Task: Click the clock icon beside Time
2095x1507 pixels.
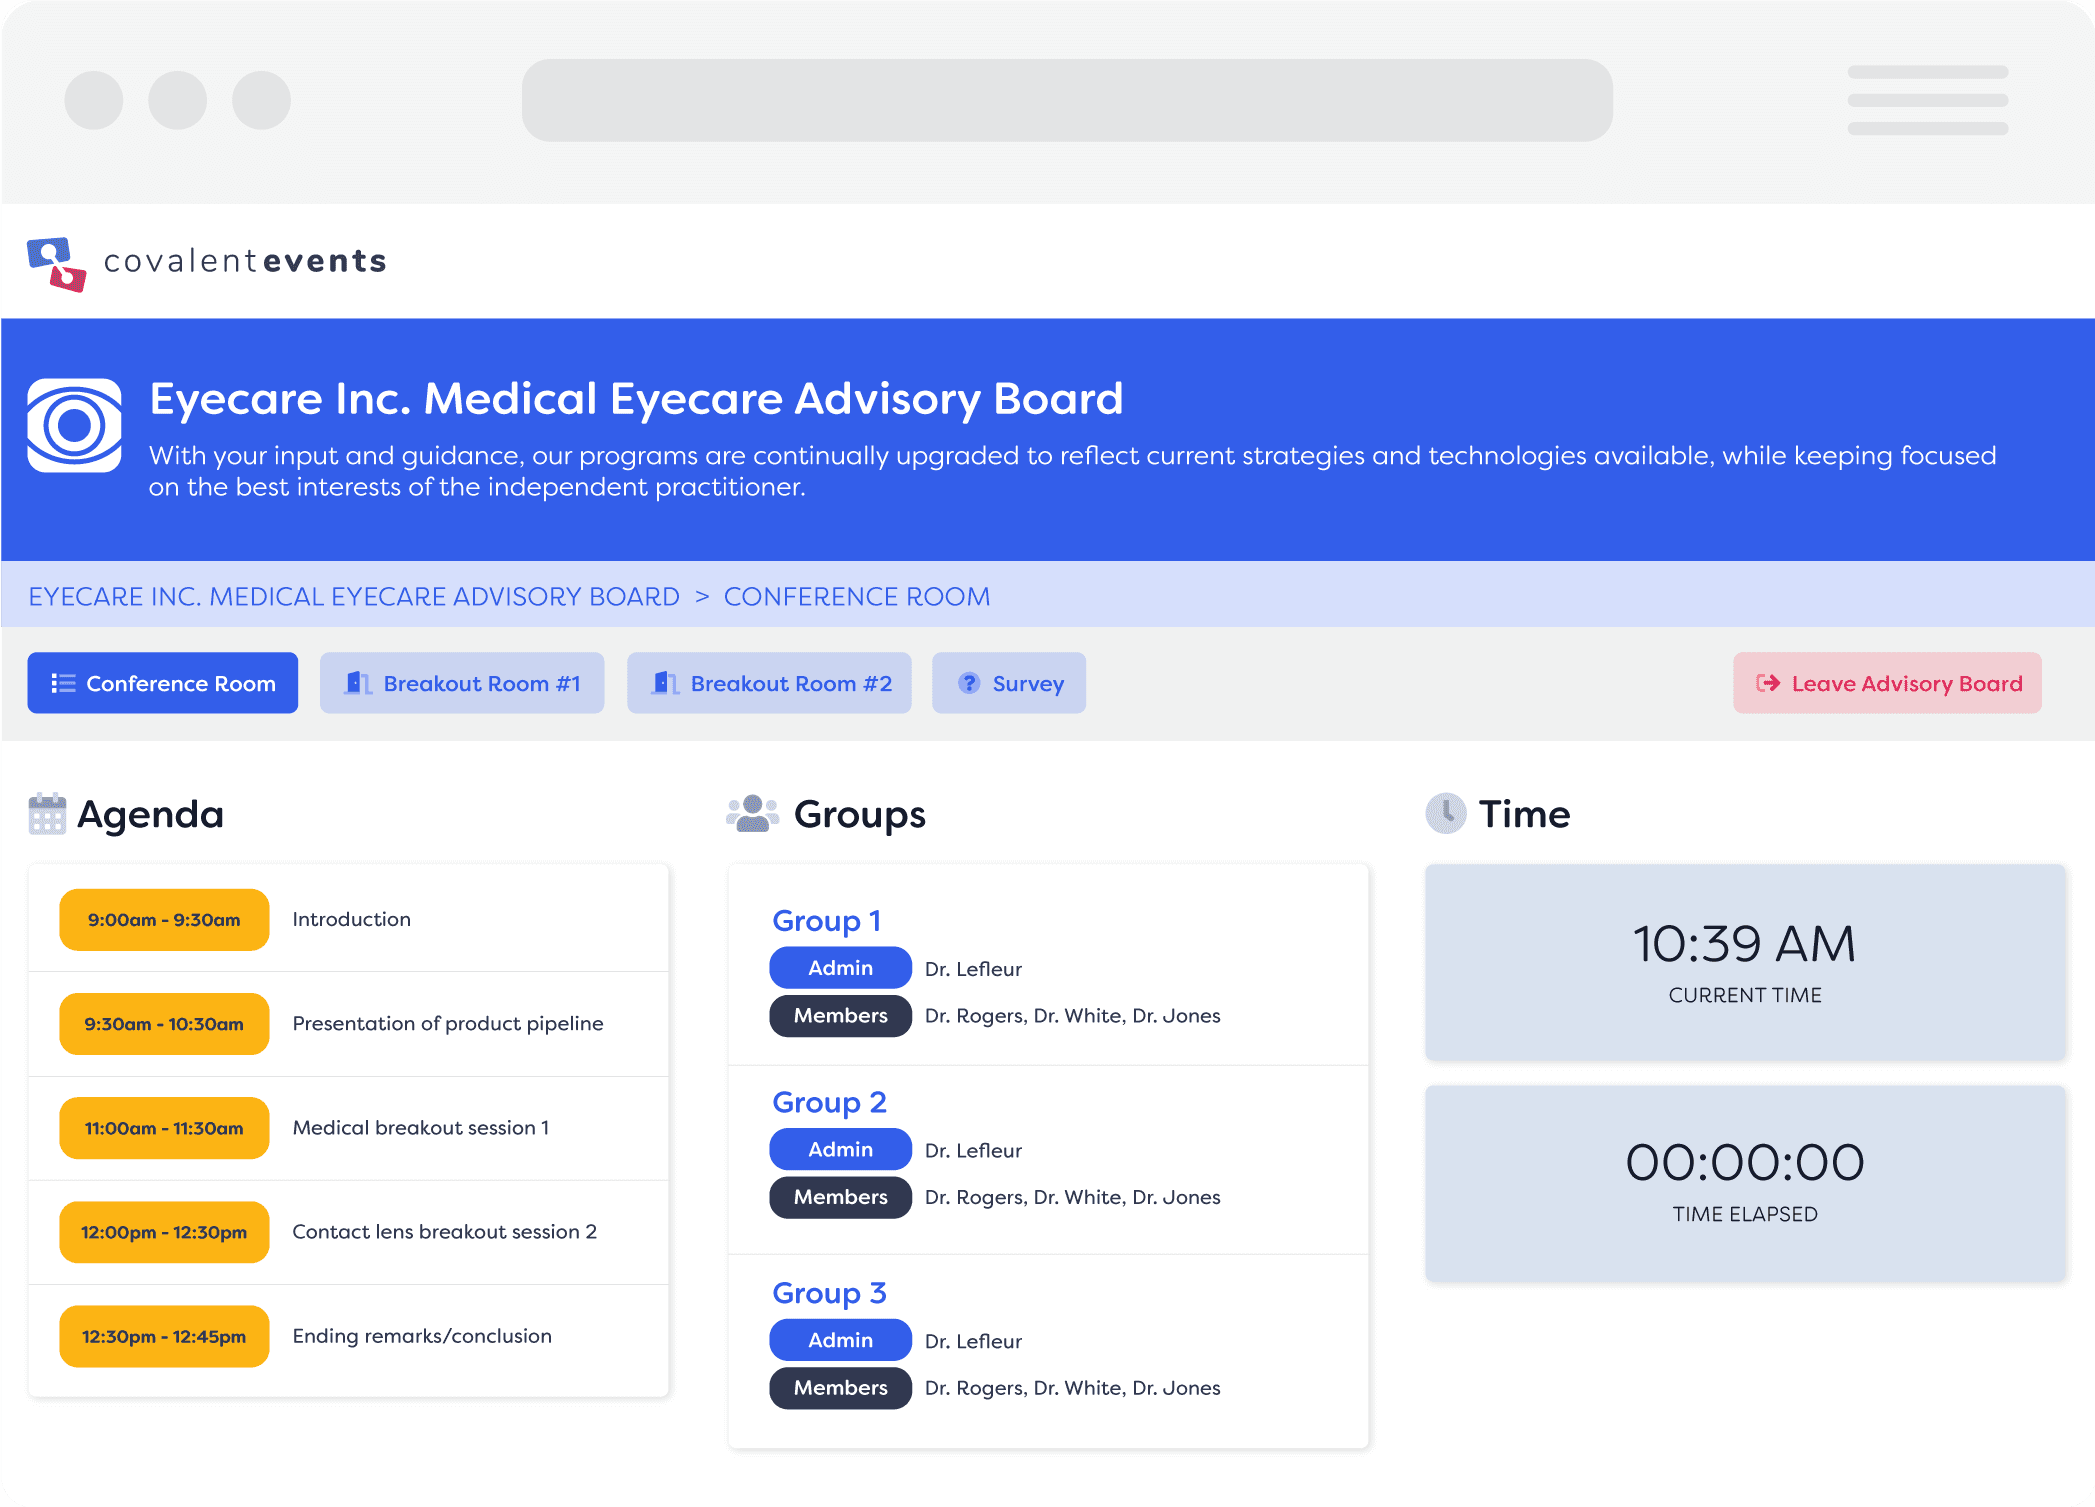Action: (x=1446, y=814)
